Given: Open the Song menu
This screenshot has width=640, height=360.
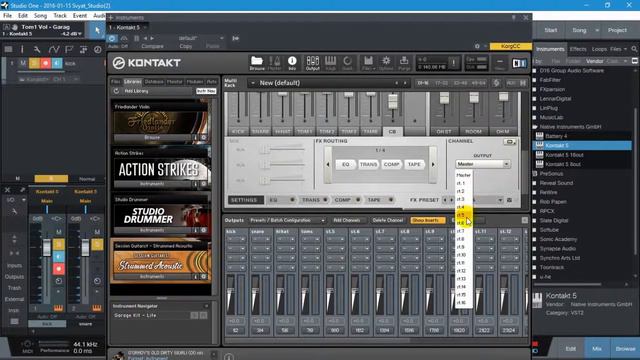Looking at the screenshot, I should click(40, 16).
